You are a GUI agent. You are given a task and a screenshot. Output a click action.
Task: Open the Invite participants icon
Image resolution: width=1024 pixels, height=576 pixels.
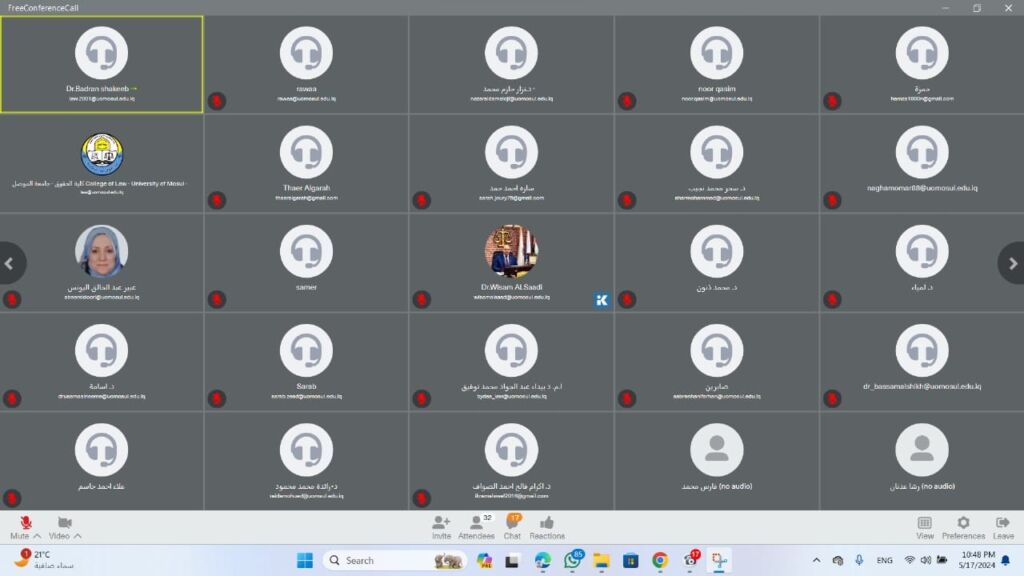coord(441,523)
